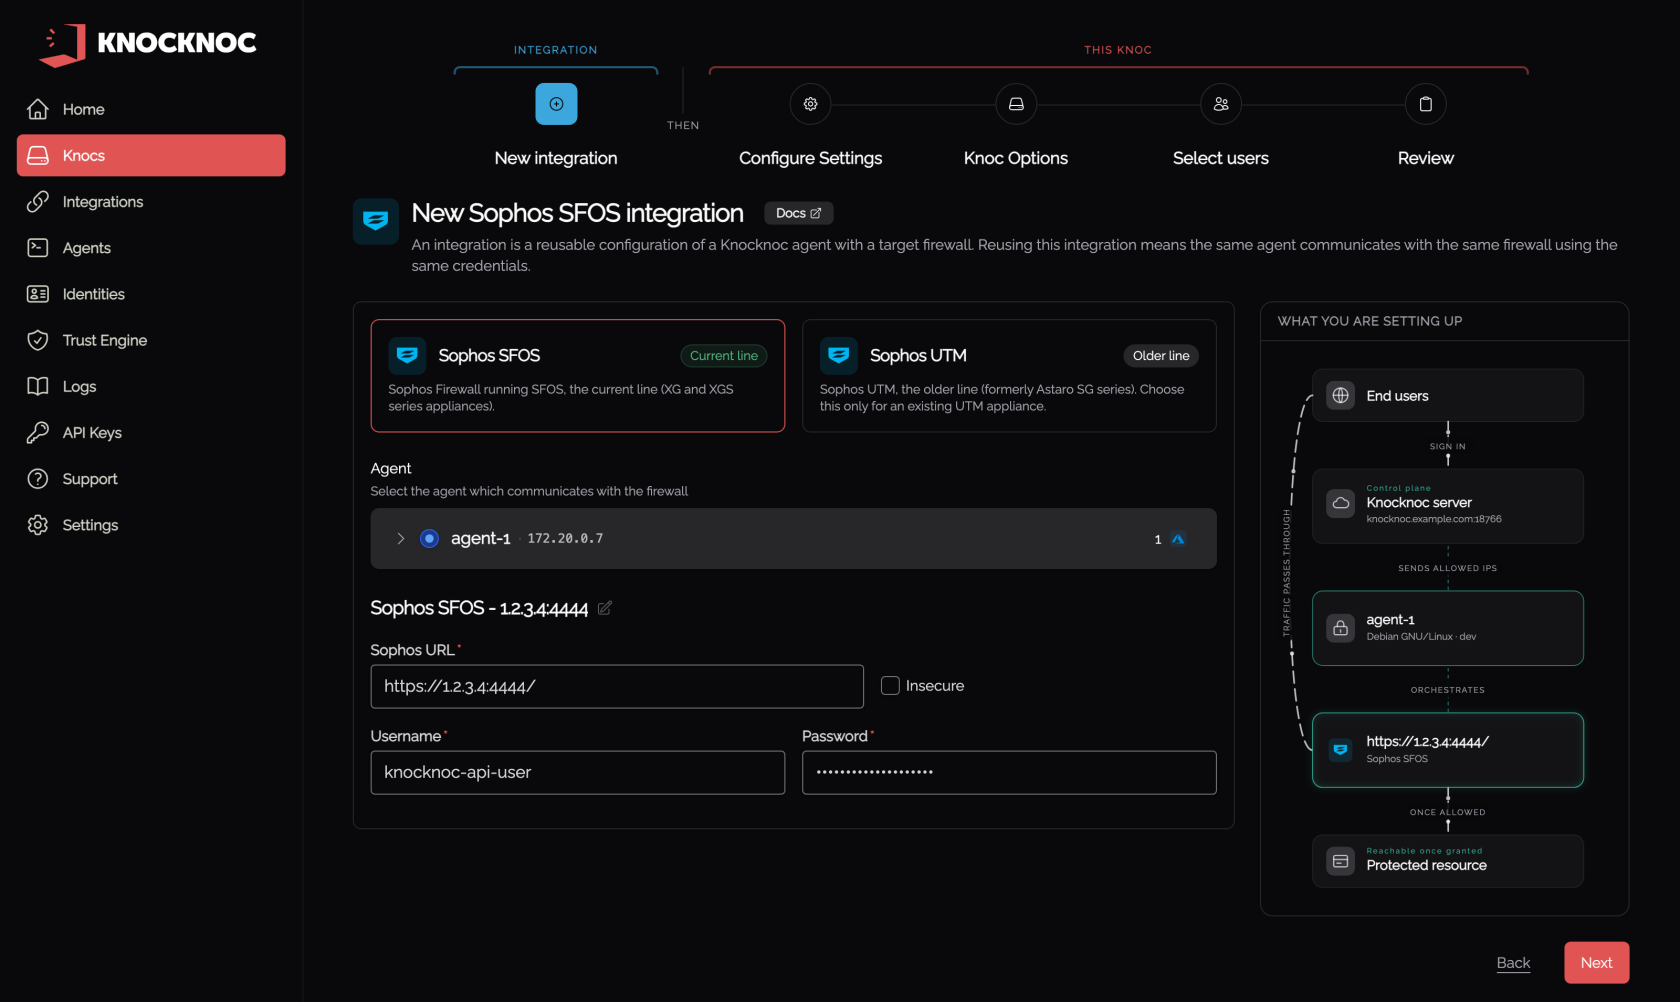The width and height of the screenshot is (1680, 1002).
Task: Go to Integrations in the sidebar
Action: (x=151, y=202)
